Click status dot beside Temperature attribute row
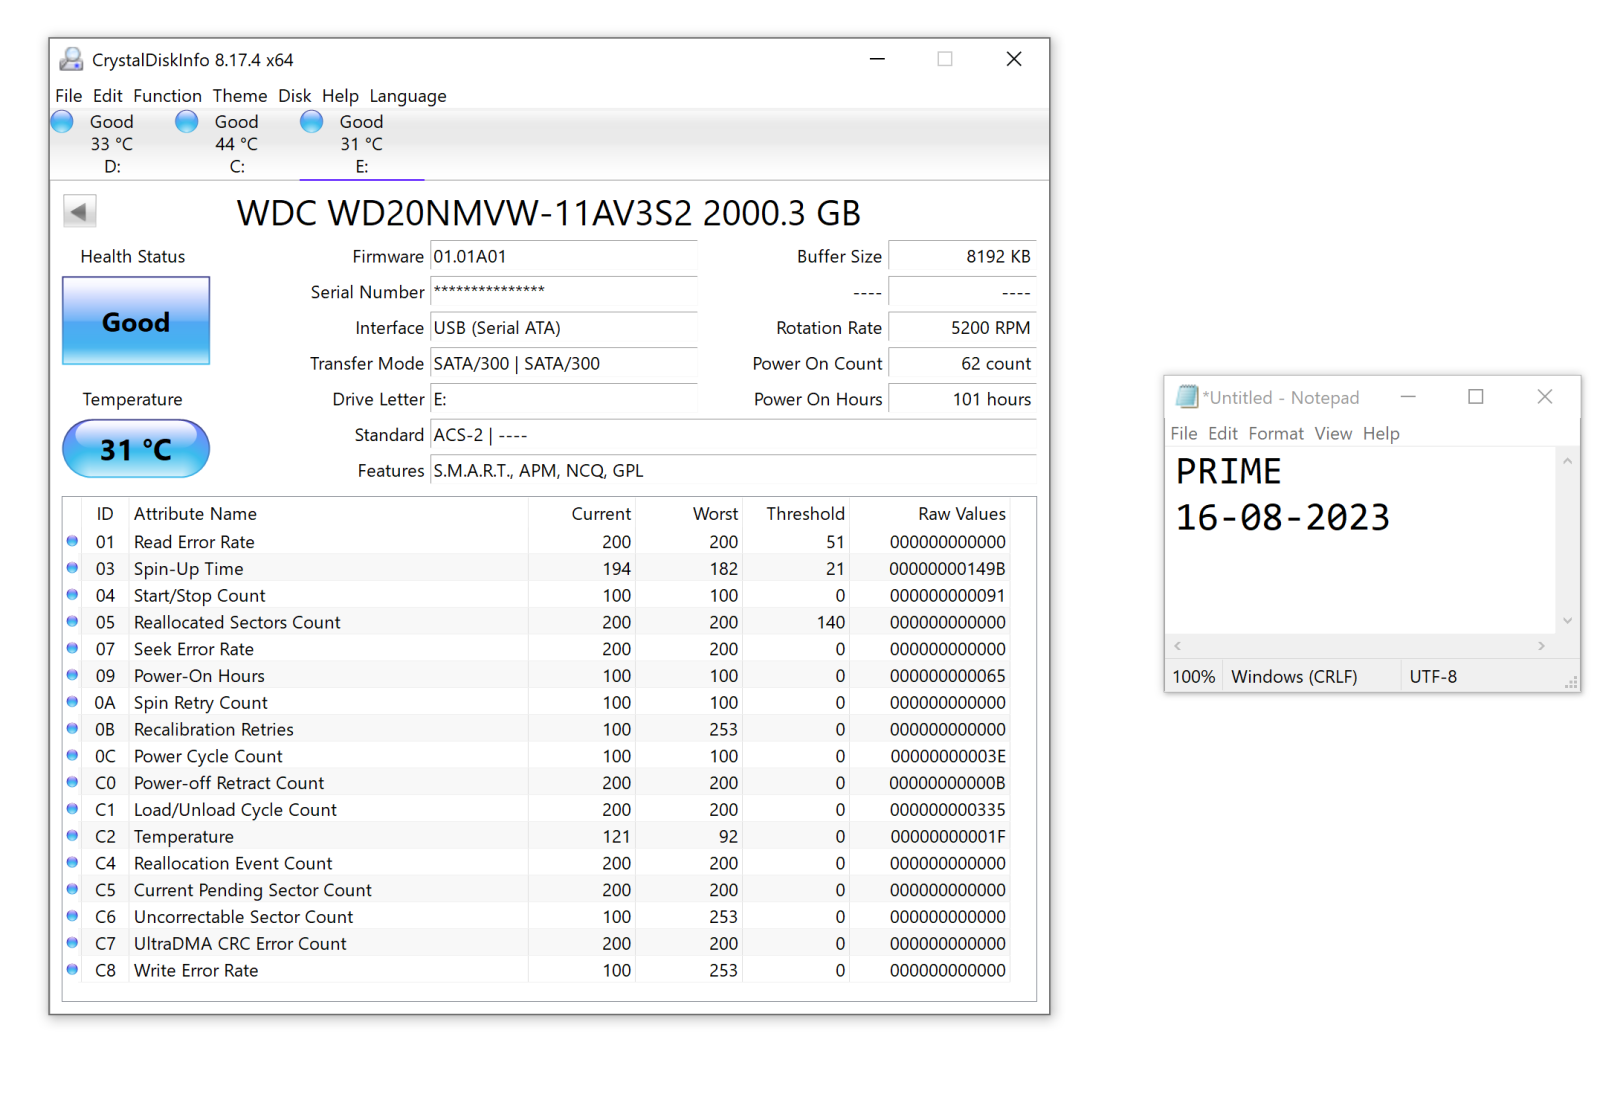 tap(72, 836)
